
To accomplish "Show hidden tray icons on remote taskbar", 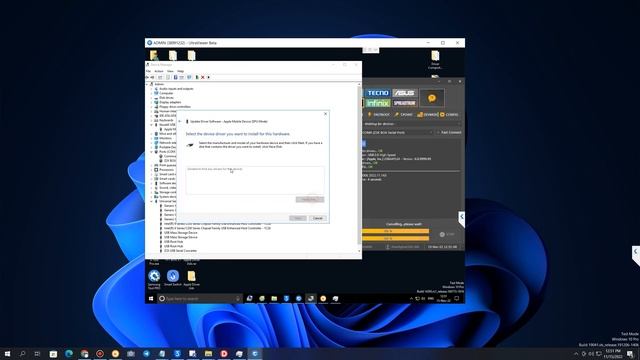I will [x=411, y=299].
